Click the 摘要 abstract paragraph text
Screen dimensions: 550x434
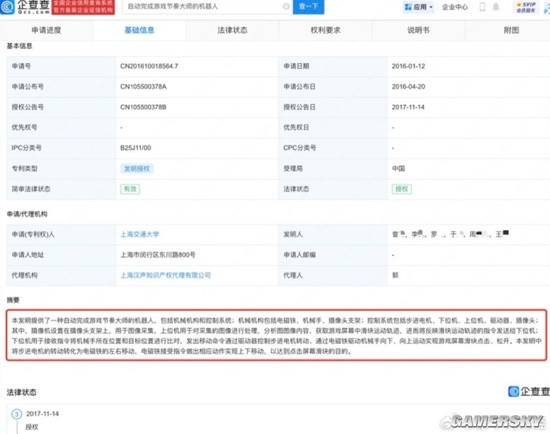coord(276,335)
